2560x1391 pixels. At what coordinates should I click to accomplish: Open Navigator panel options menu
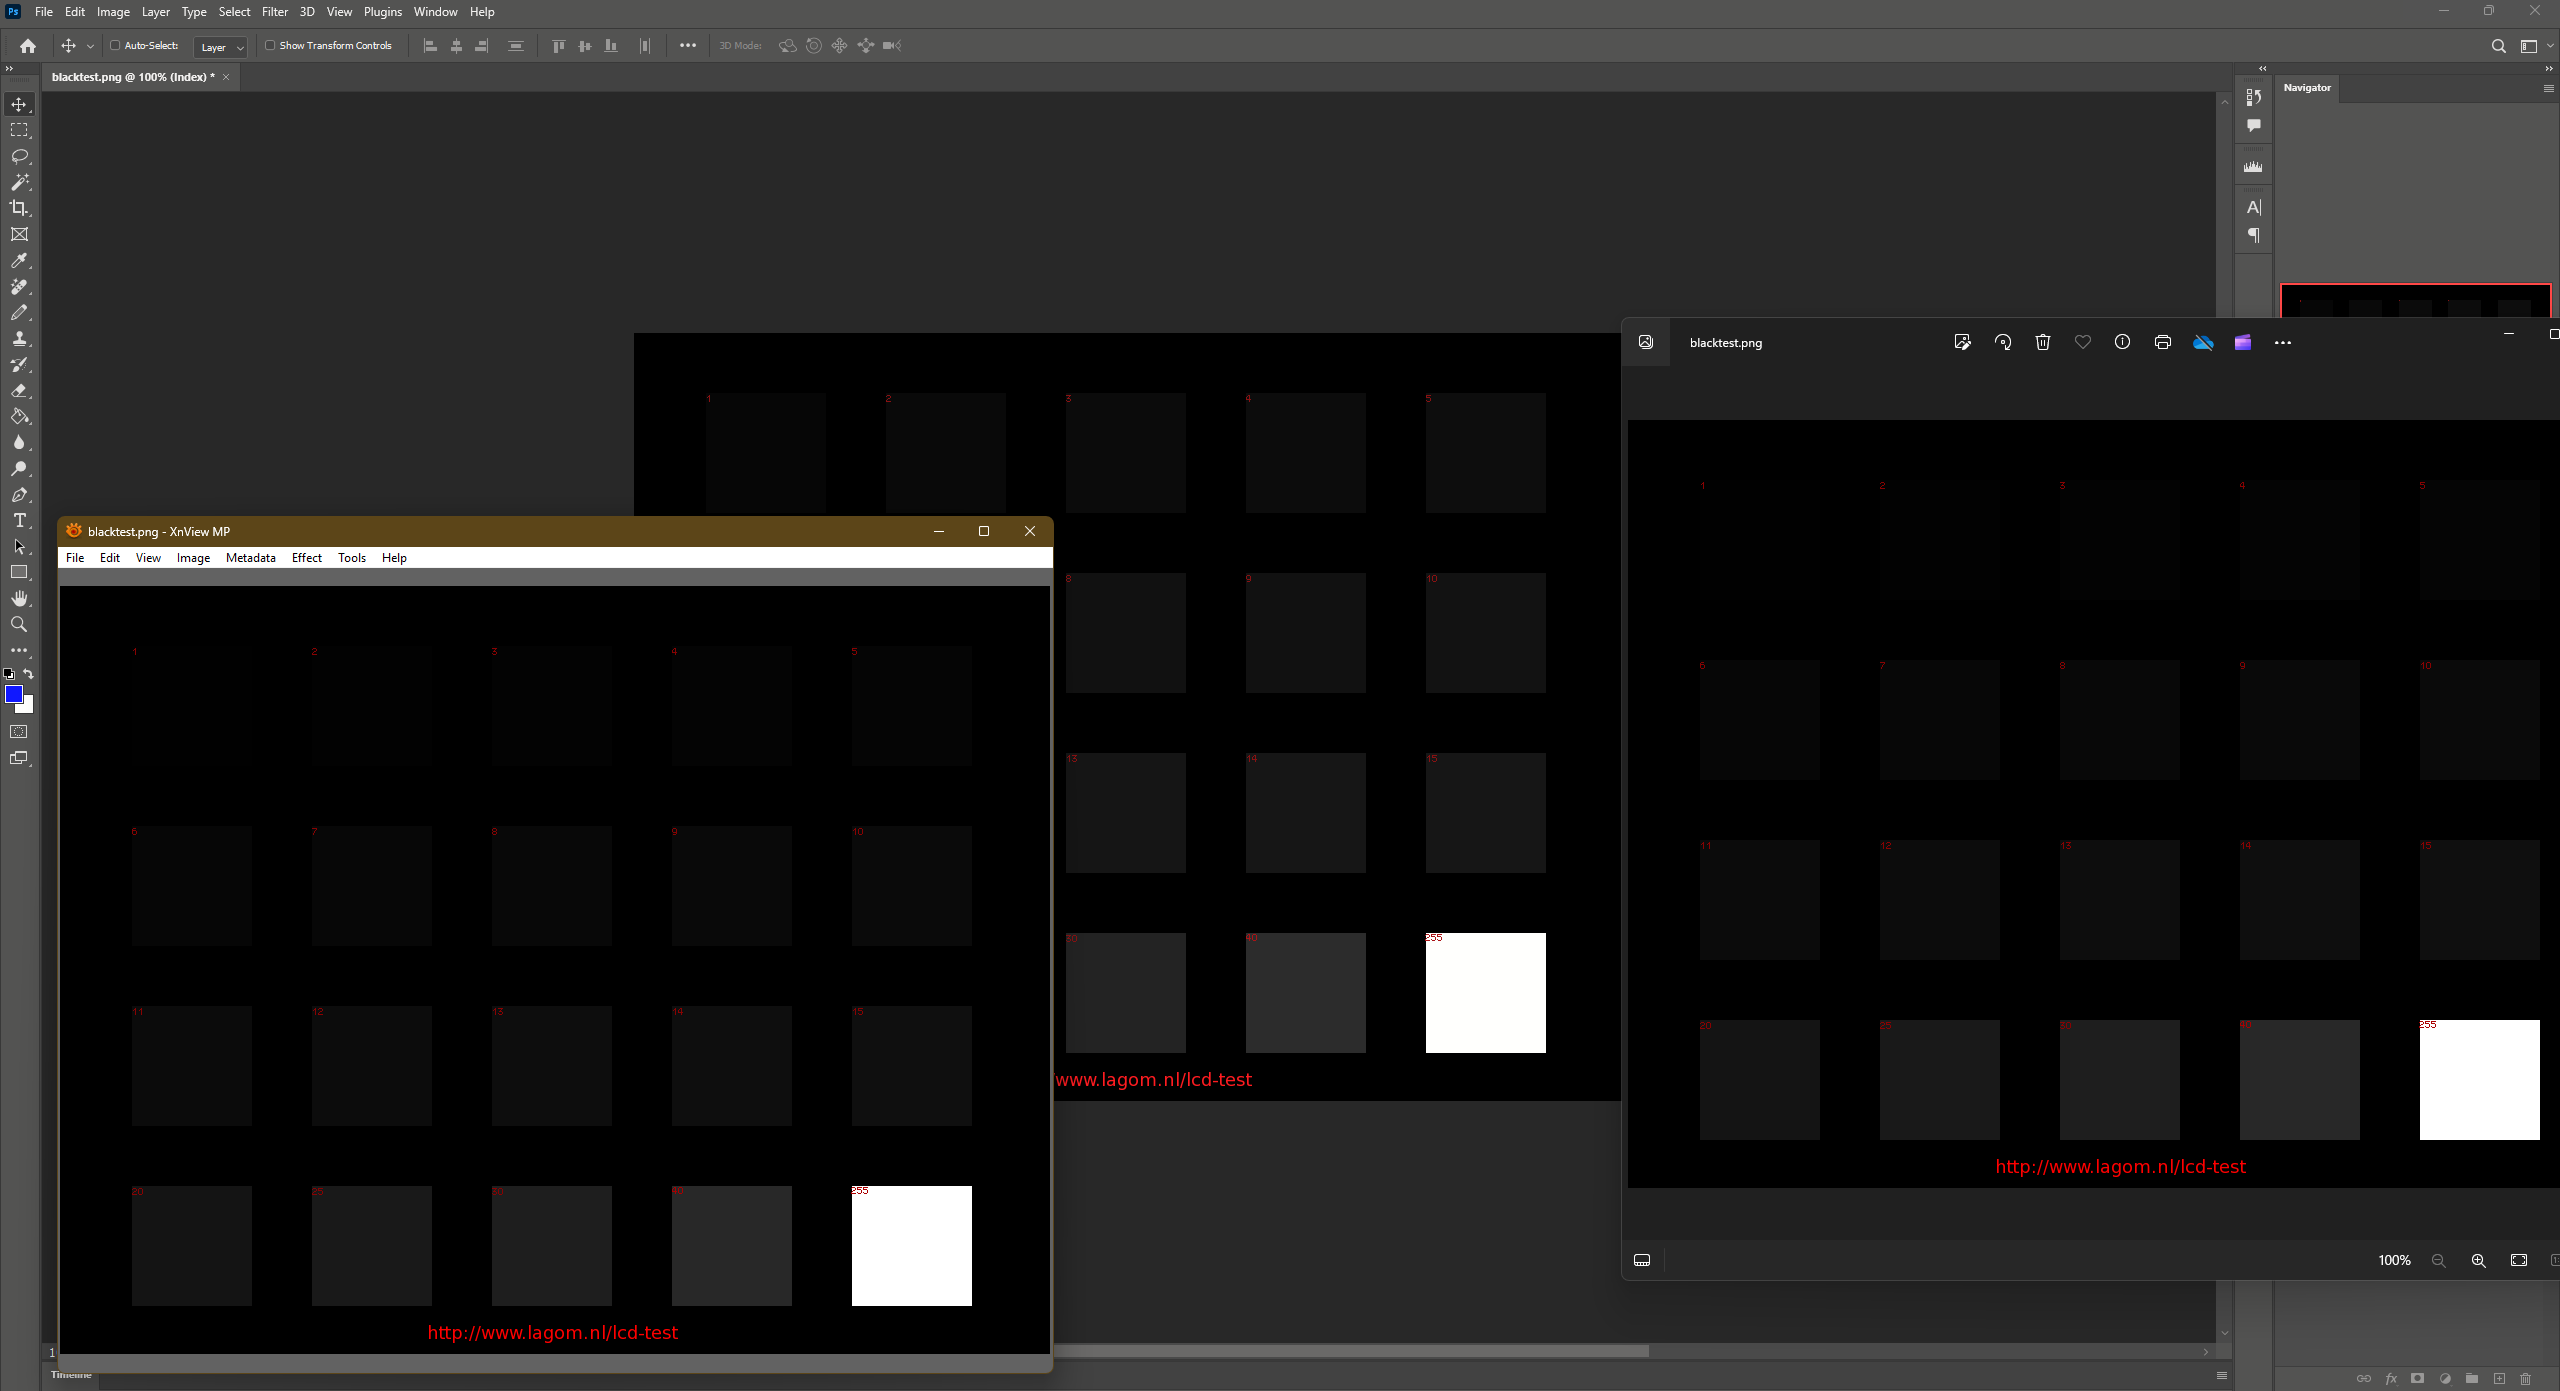[2548, 88]
